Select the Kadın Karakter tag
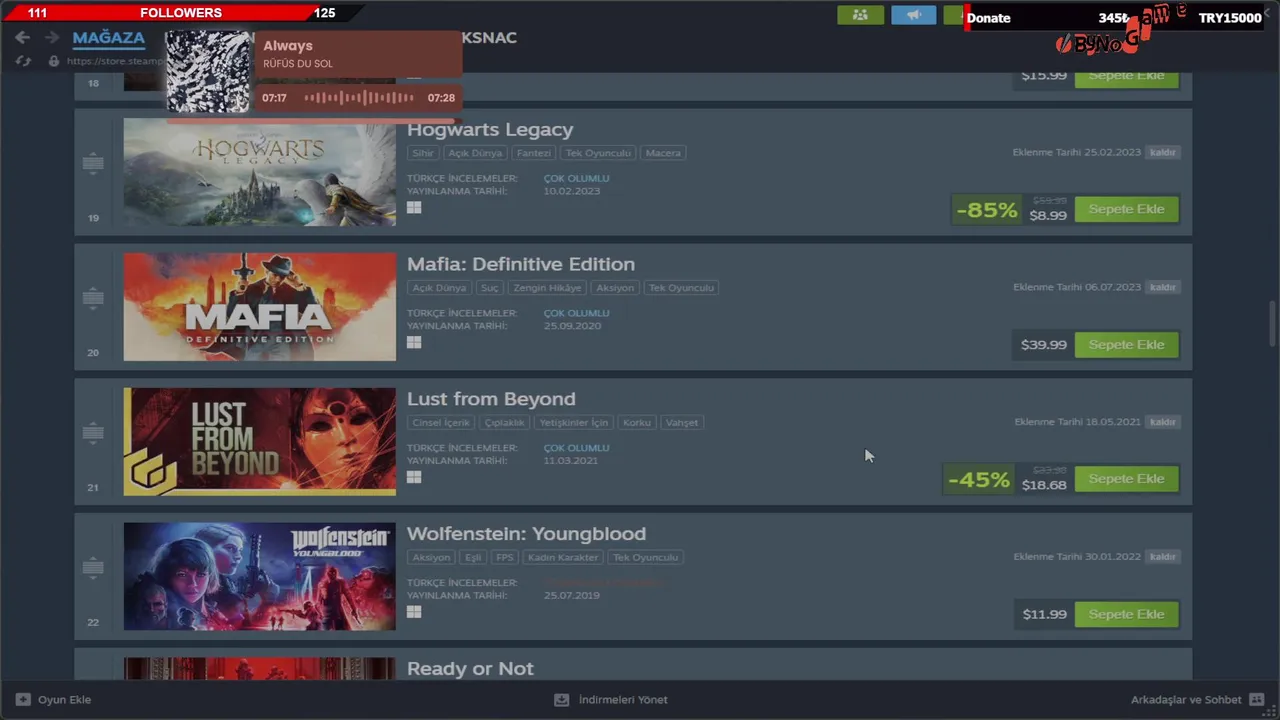 [x=563, y=558]
